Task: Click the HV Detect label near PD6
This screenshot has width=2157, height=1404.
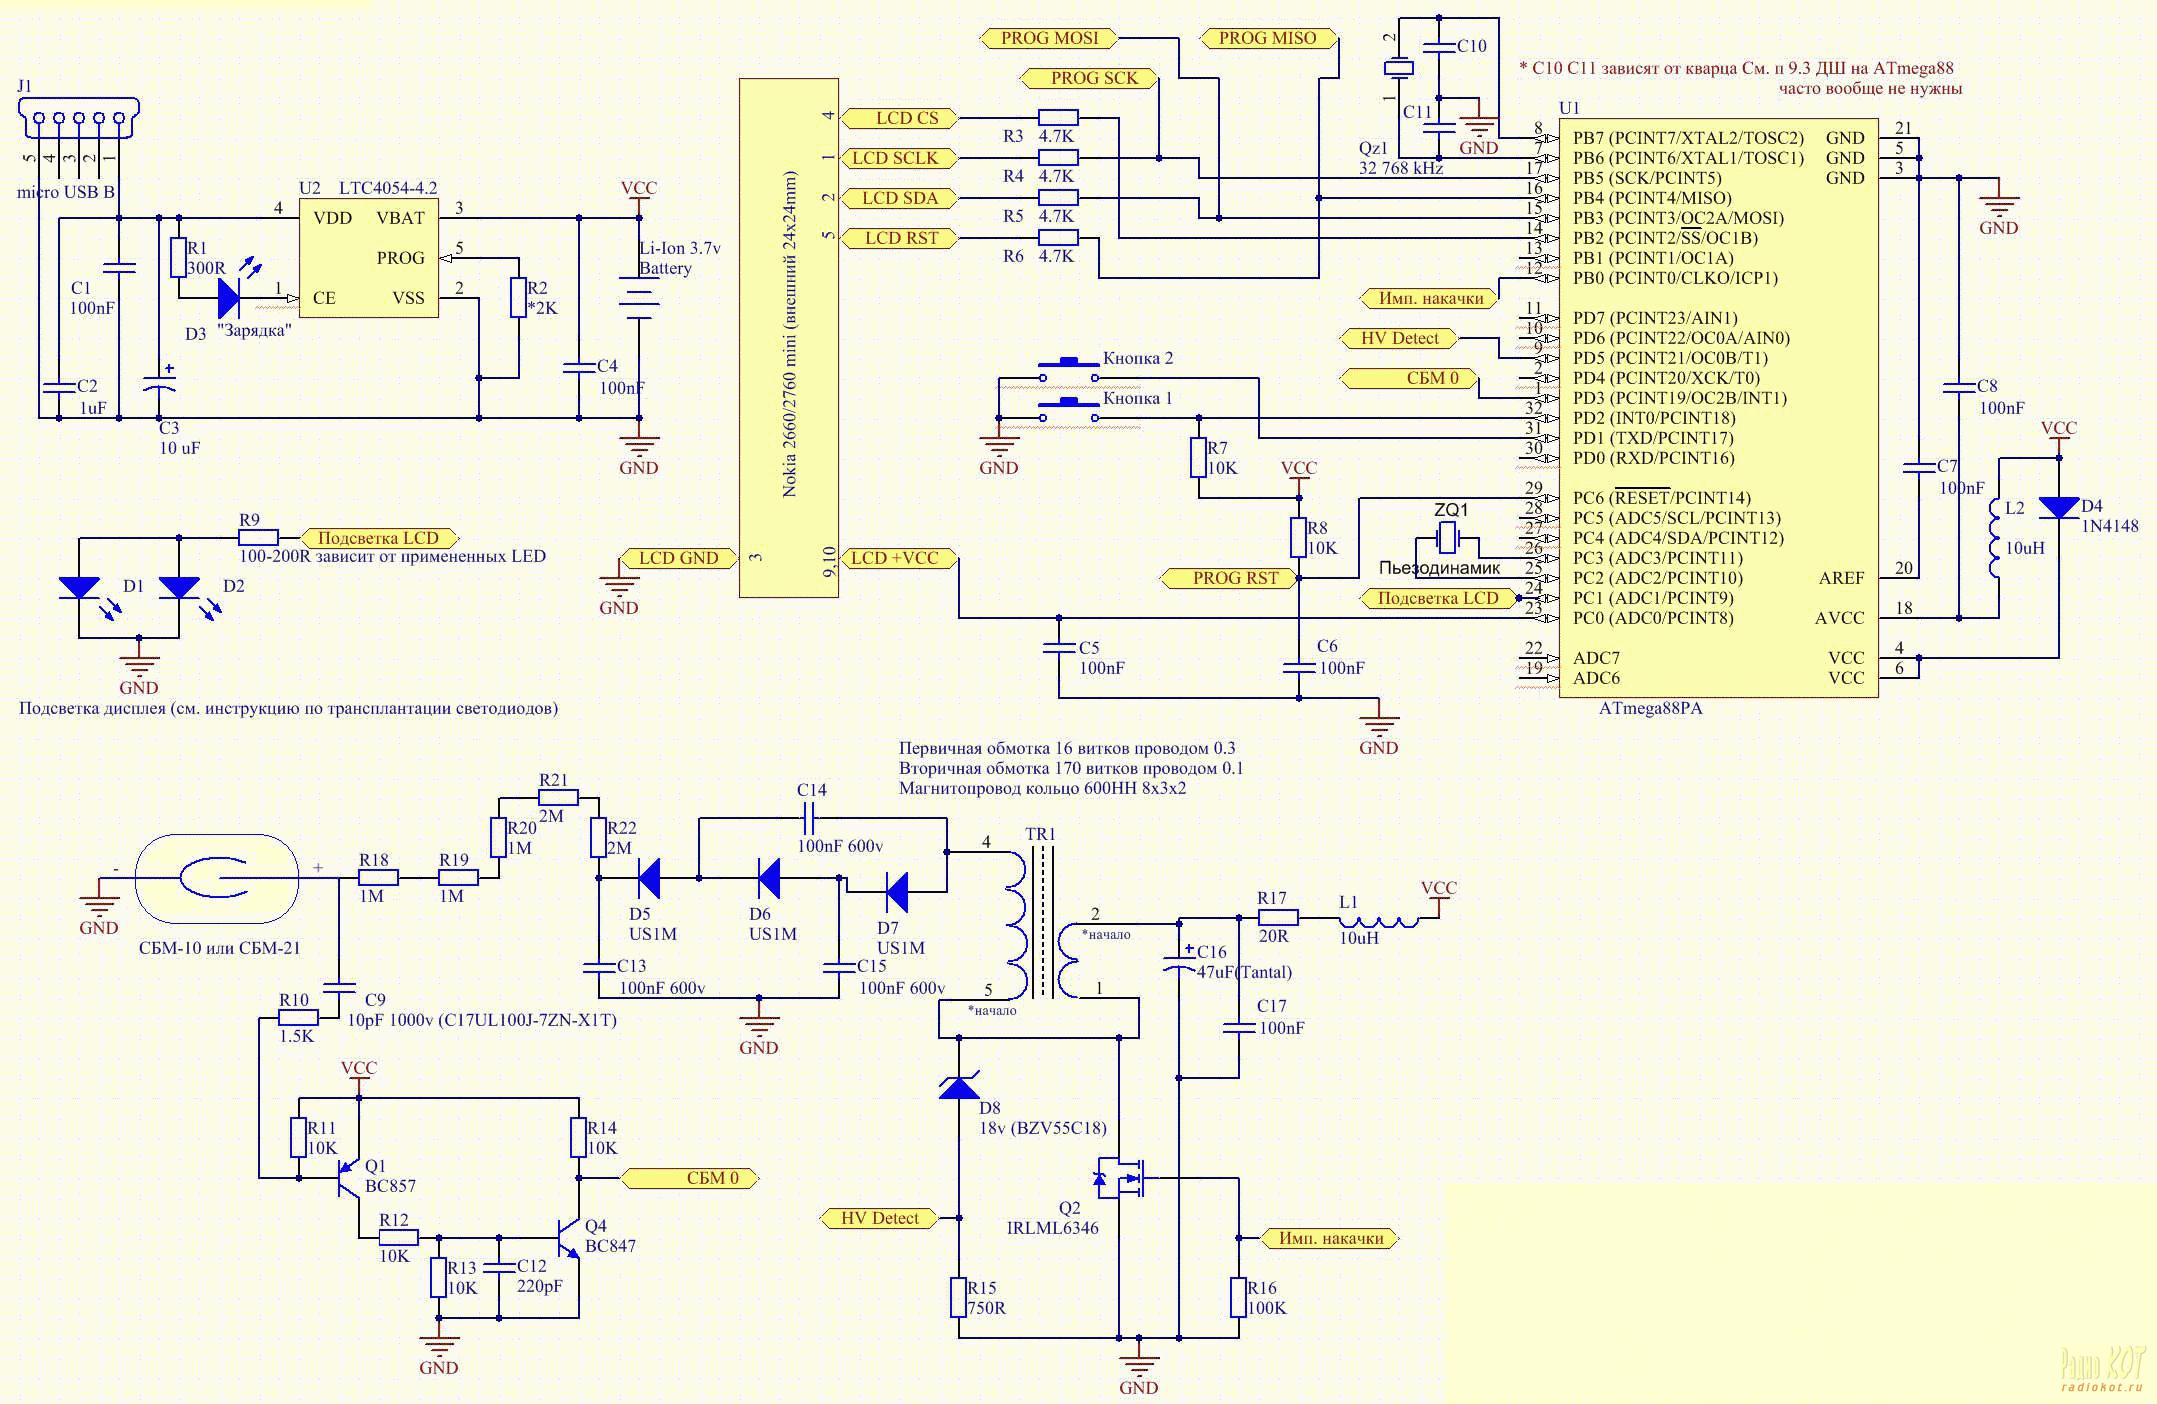Action: [x=1399, y=338]
